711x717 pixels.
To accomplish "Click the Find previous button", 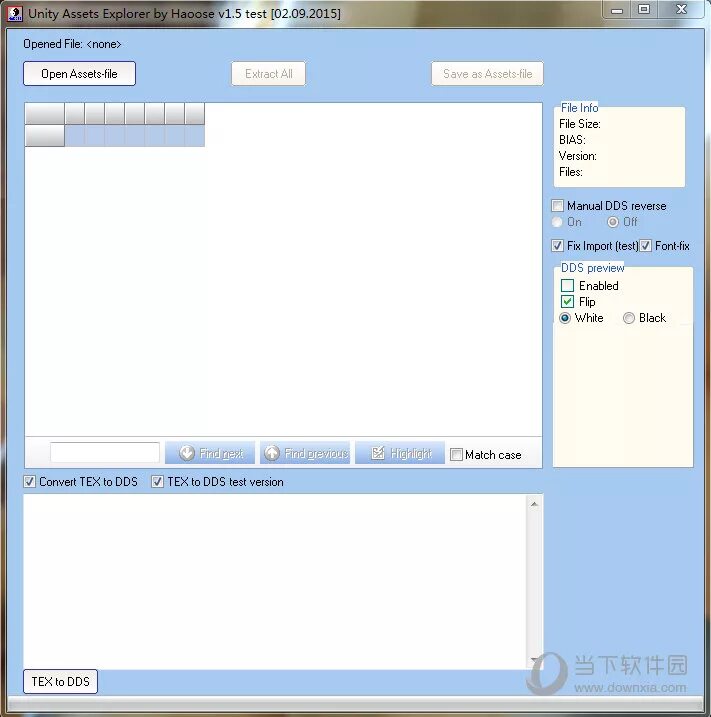I will pos(305,453).
